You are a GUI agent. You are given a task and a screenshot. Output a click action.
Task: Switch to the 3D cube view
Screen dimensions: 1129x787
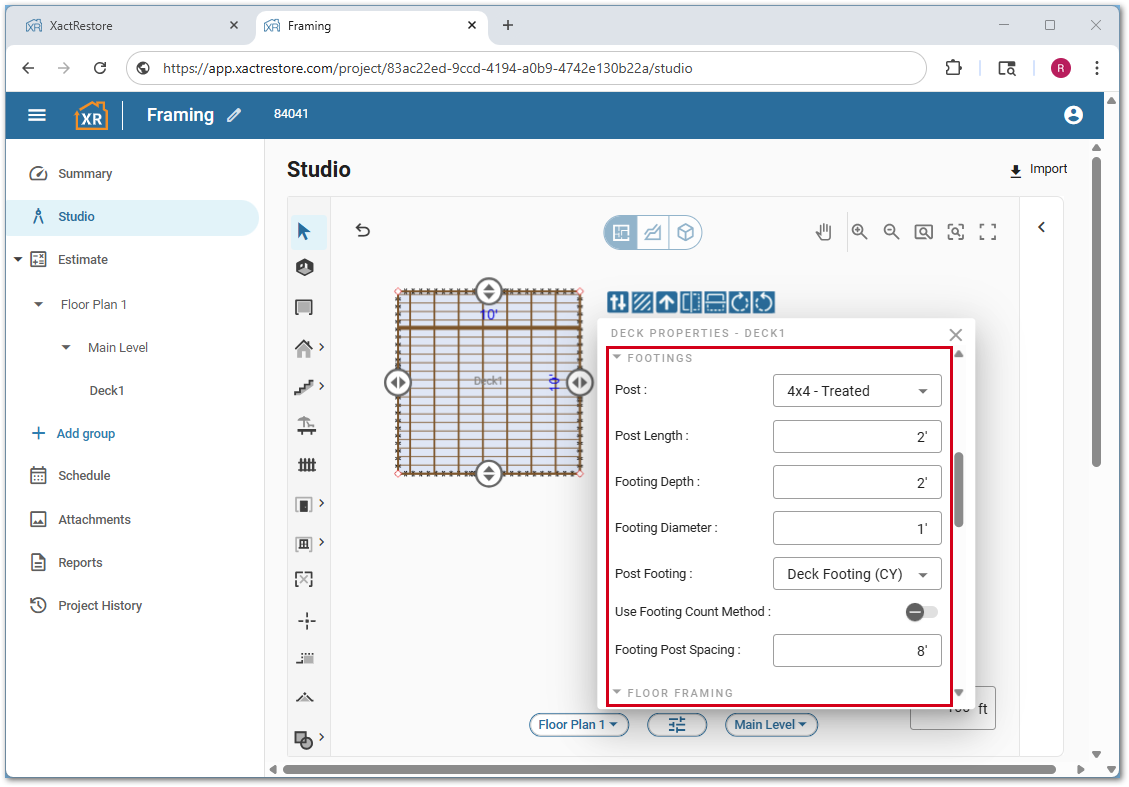tap(685, 233)
